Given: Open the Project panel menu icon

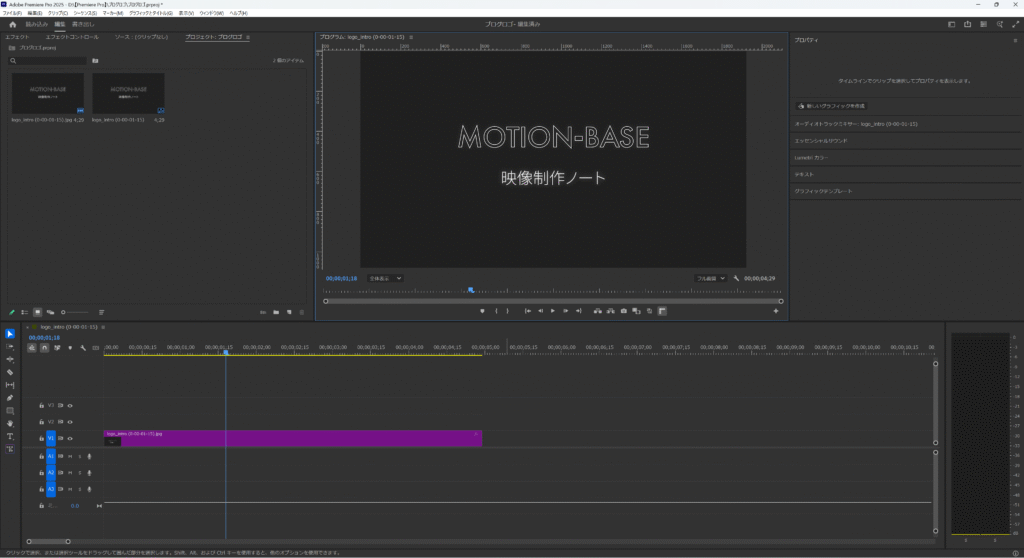Looking at the screenshot, I should (248, 37).
